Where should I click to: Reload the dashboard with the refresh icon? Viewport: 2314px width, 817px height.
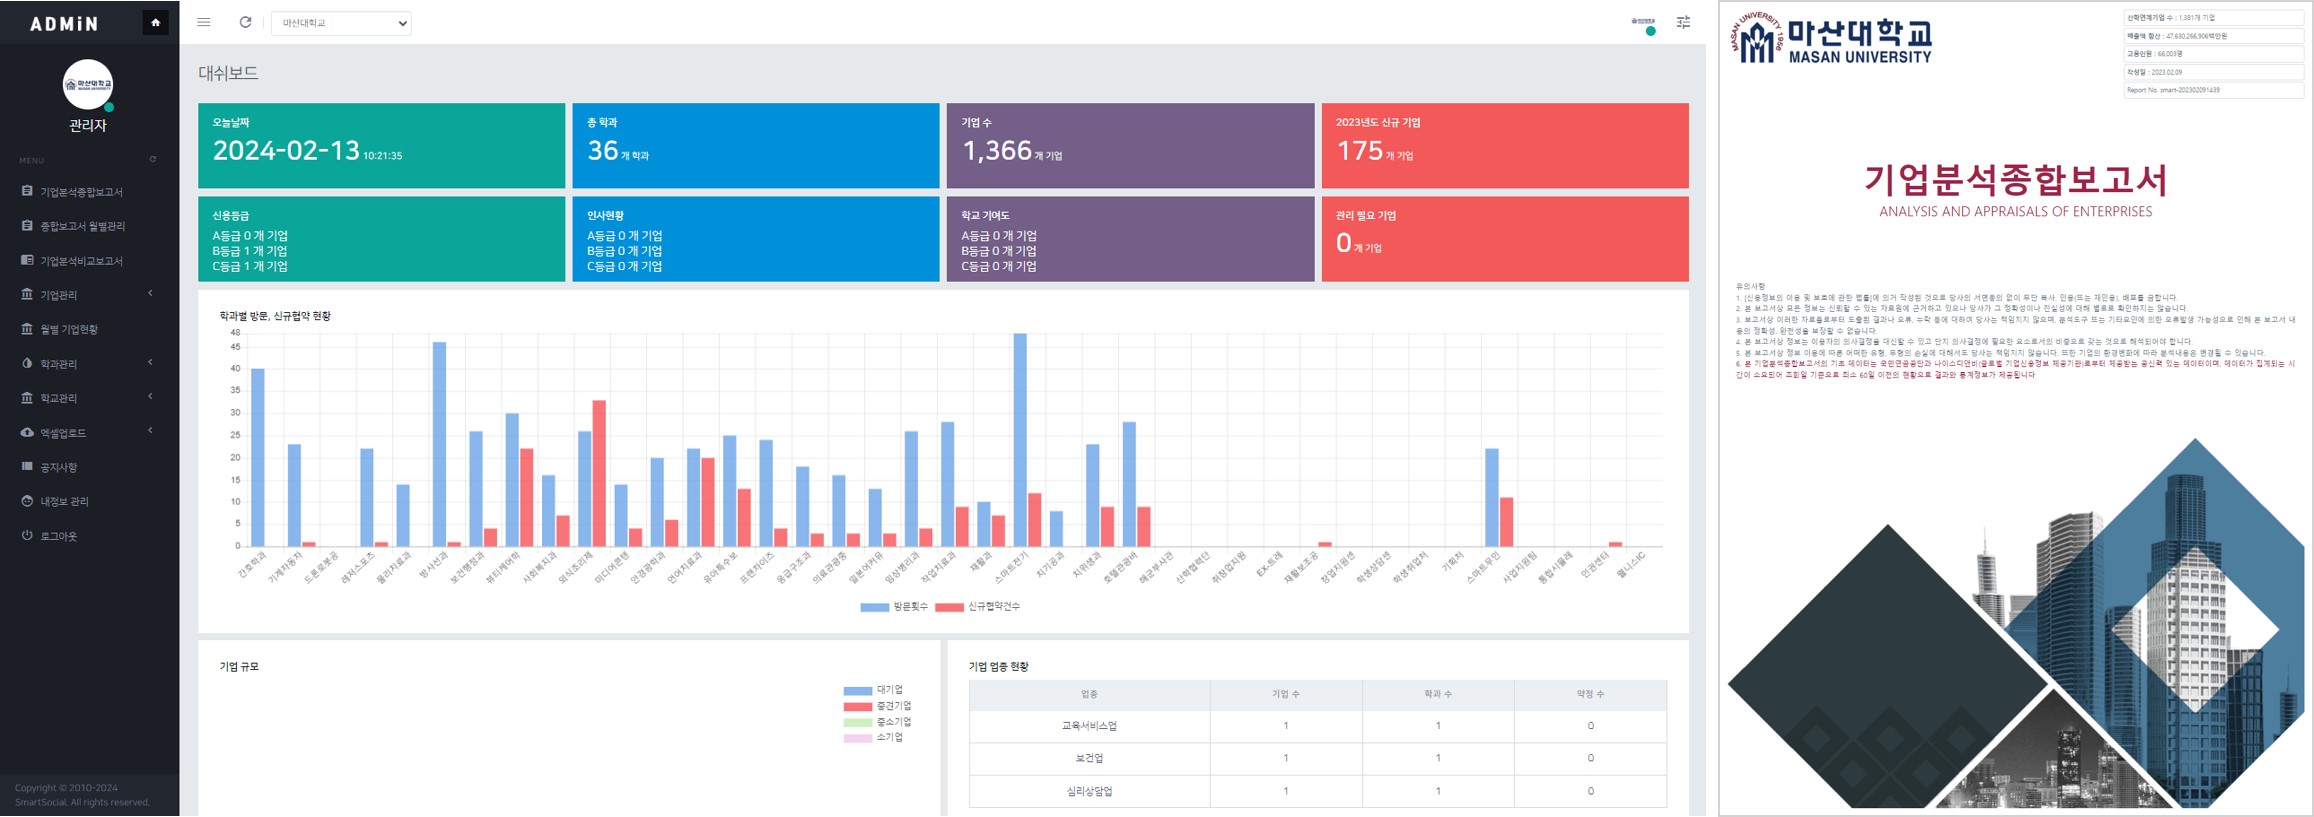245,22
